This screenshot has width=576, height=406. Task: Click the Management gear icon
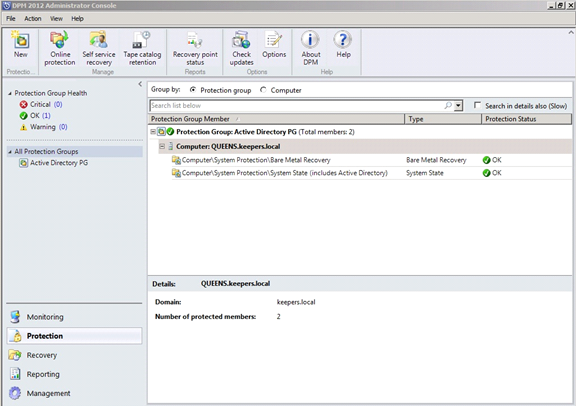click(15, 393)
